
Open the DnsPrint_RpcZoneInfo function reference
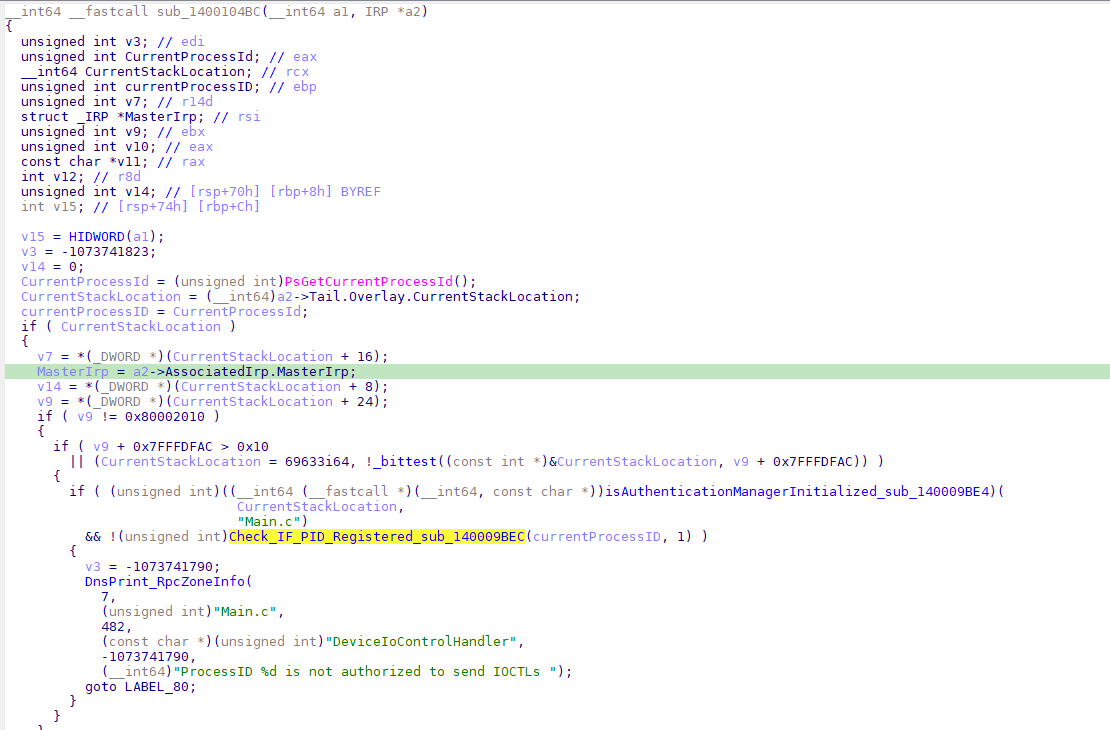[165, 581]
